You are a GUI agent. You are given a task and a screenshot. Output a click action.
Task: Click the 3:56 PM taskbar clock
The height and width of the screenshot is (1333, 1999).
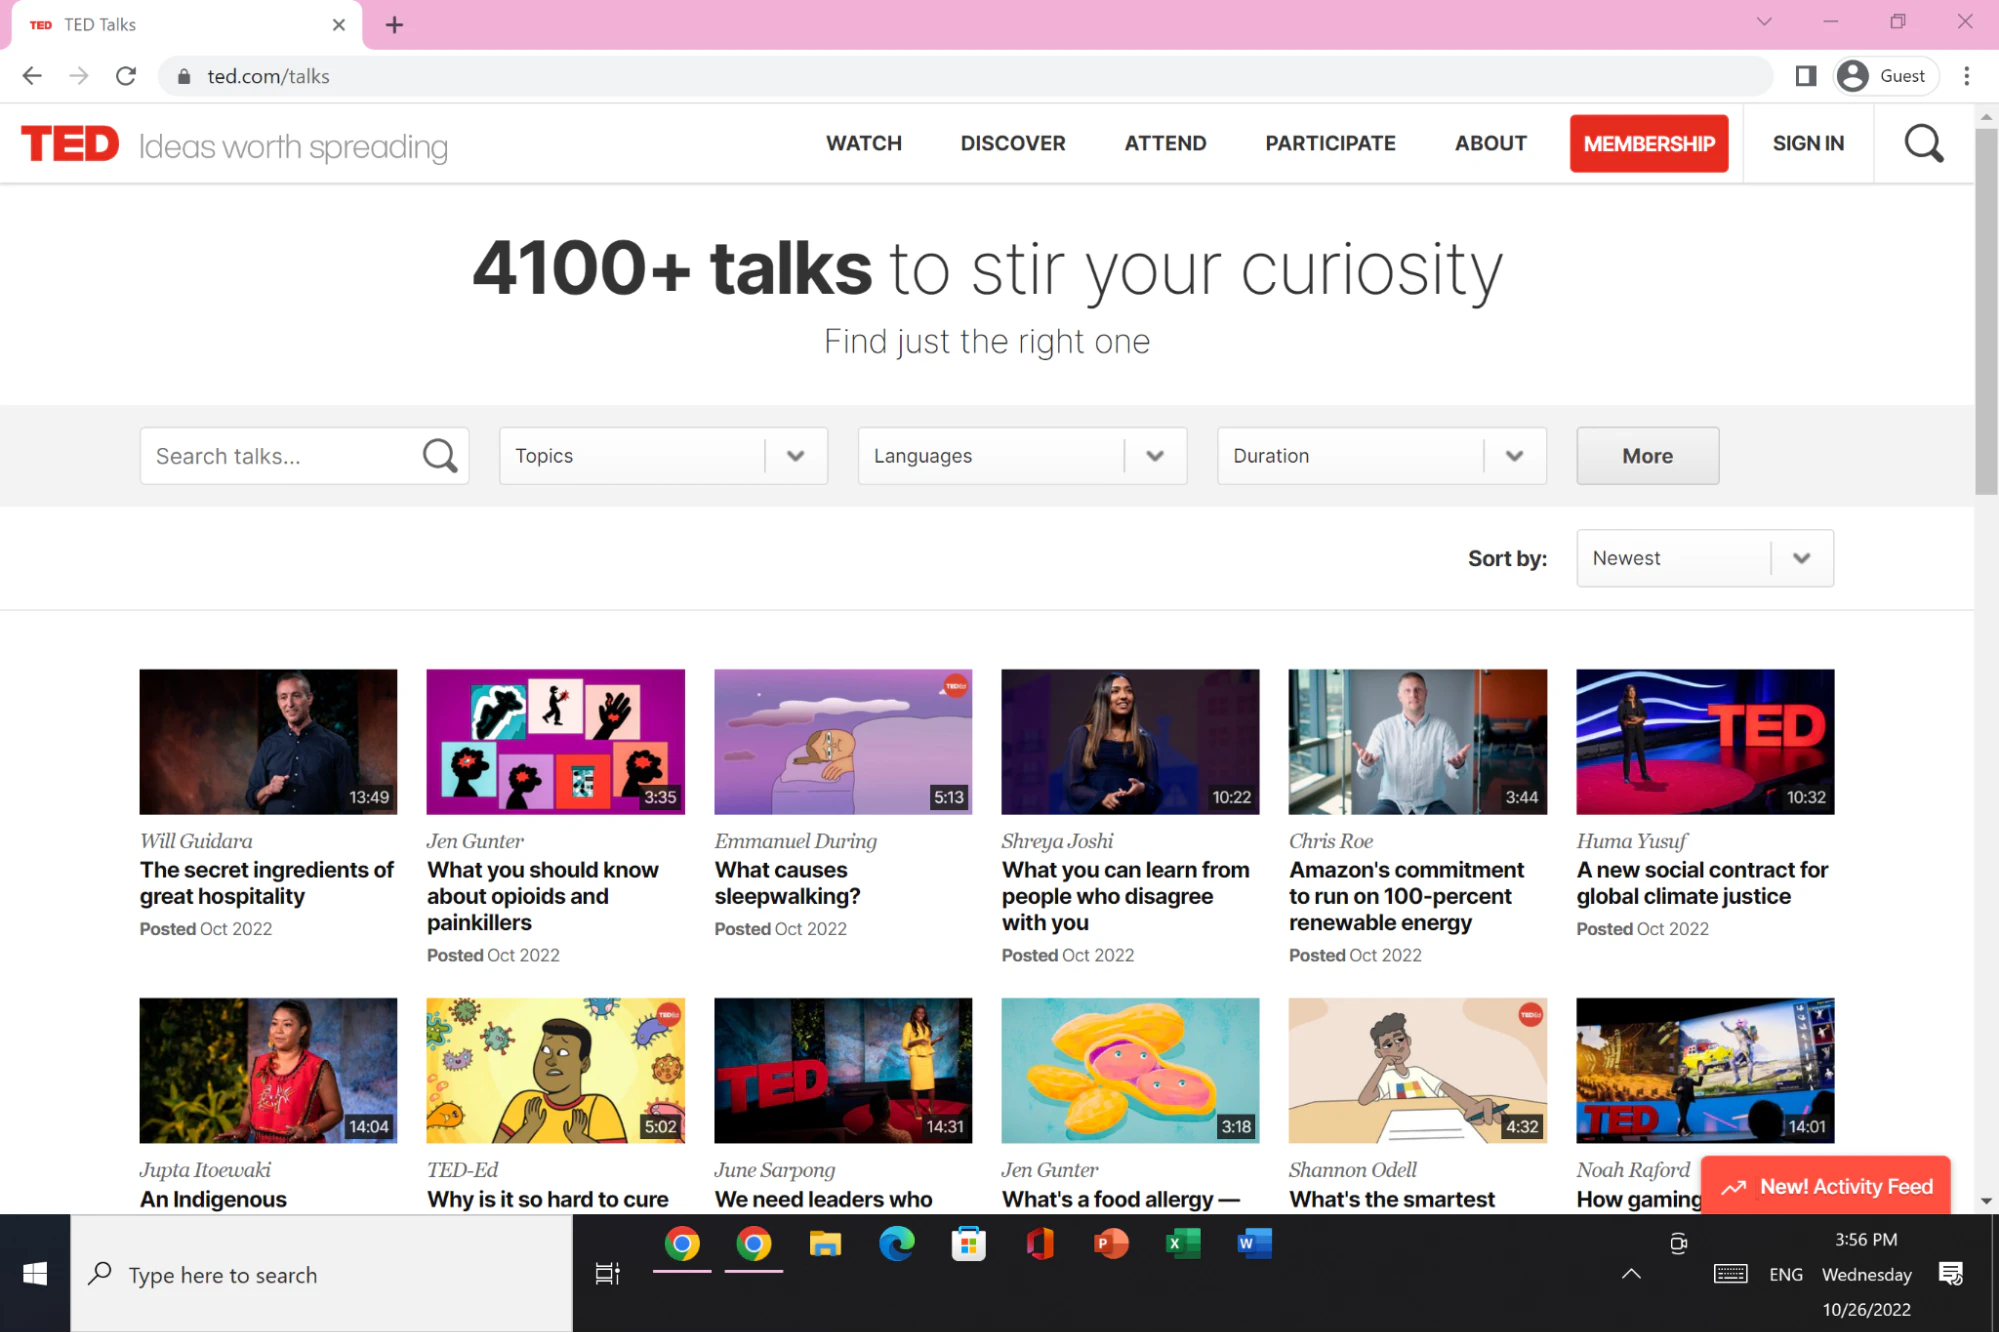tap(1866, 1240)
